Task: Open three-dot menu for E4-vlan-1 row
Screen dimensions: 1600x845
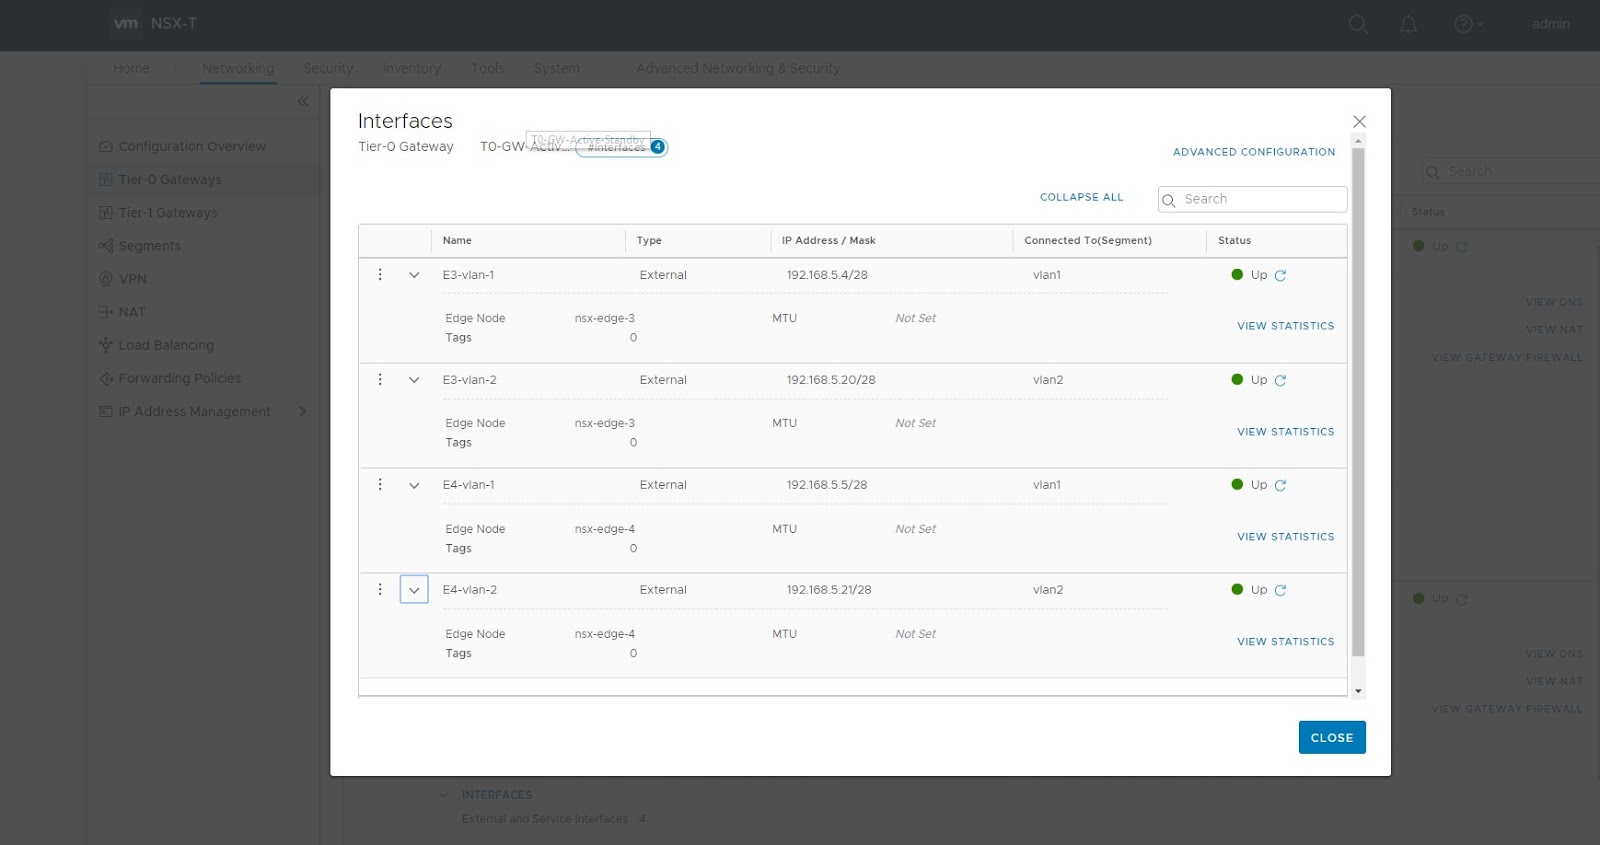Action: (x=380, y=485)
